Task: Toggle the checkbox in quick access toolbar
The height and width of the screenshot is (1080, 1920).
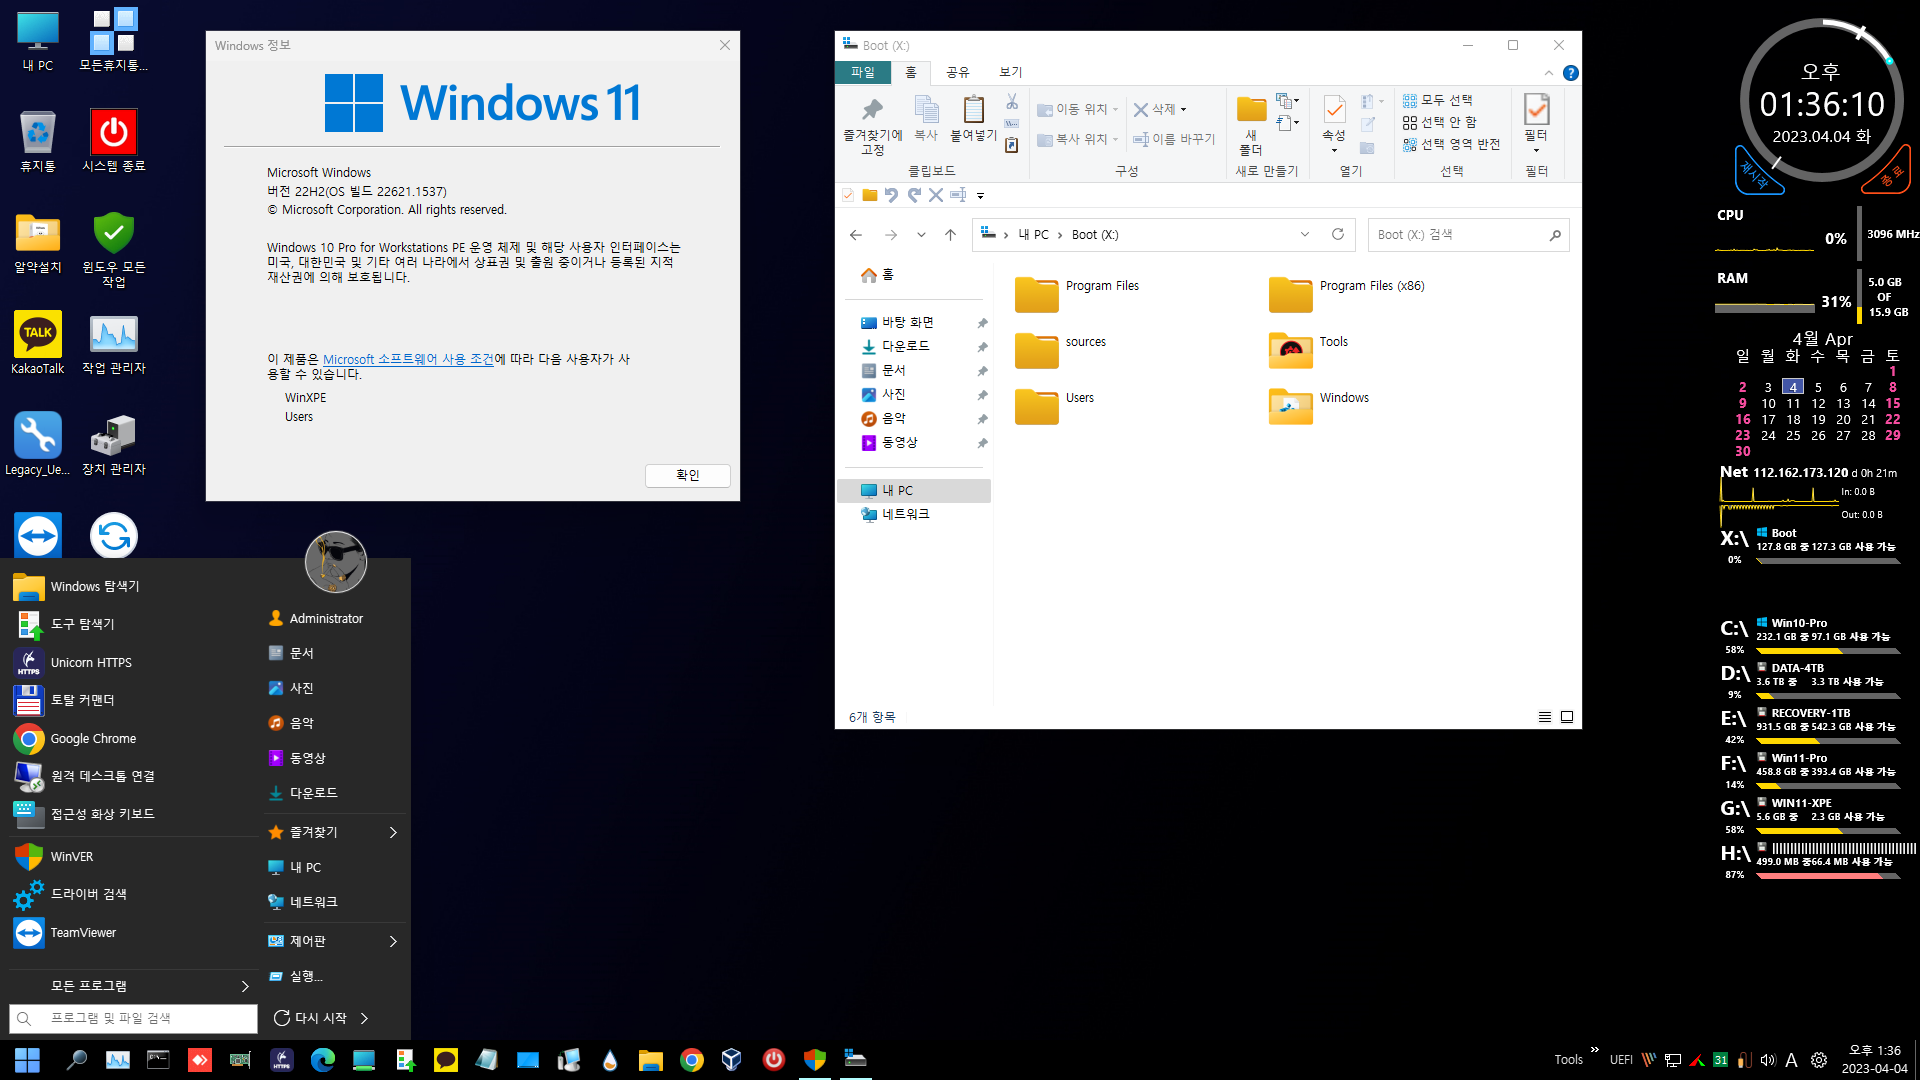Action: click(x=848, y=195)
